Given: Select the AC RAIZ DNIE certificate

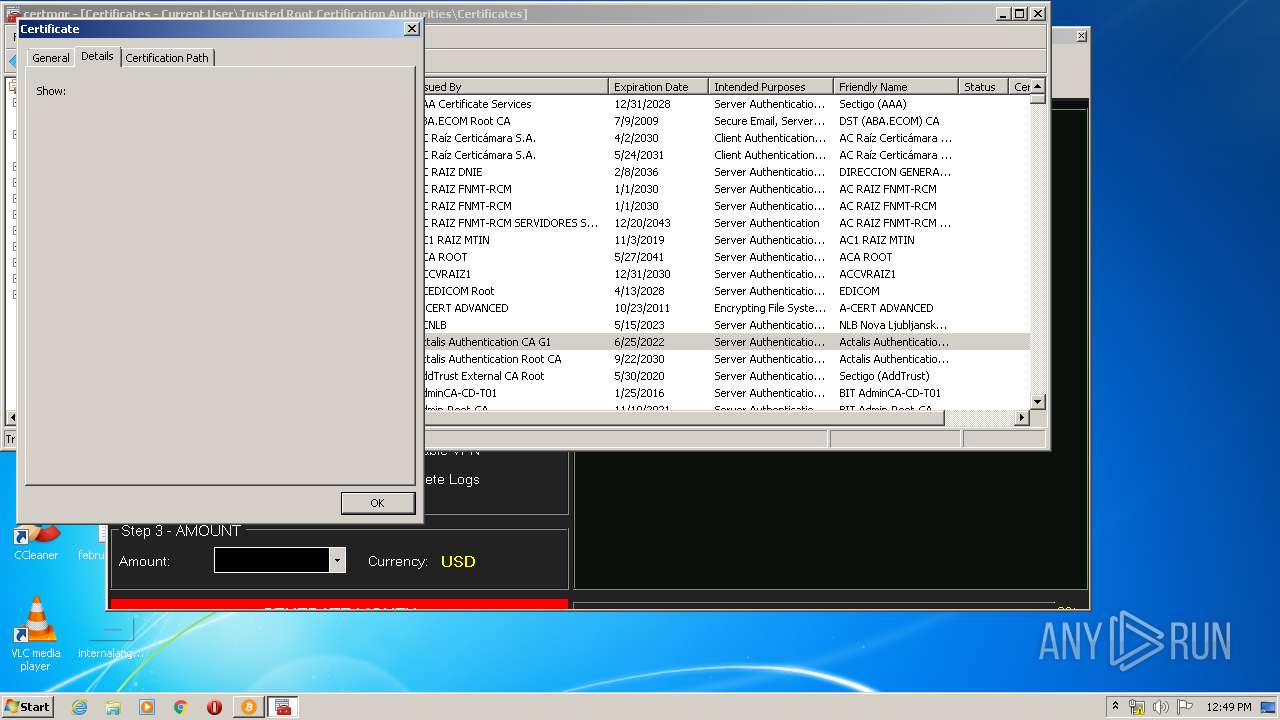Looking at the screenshot, I should [x=725, y=172].
